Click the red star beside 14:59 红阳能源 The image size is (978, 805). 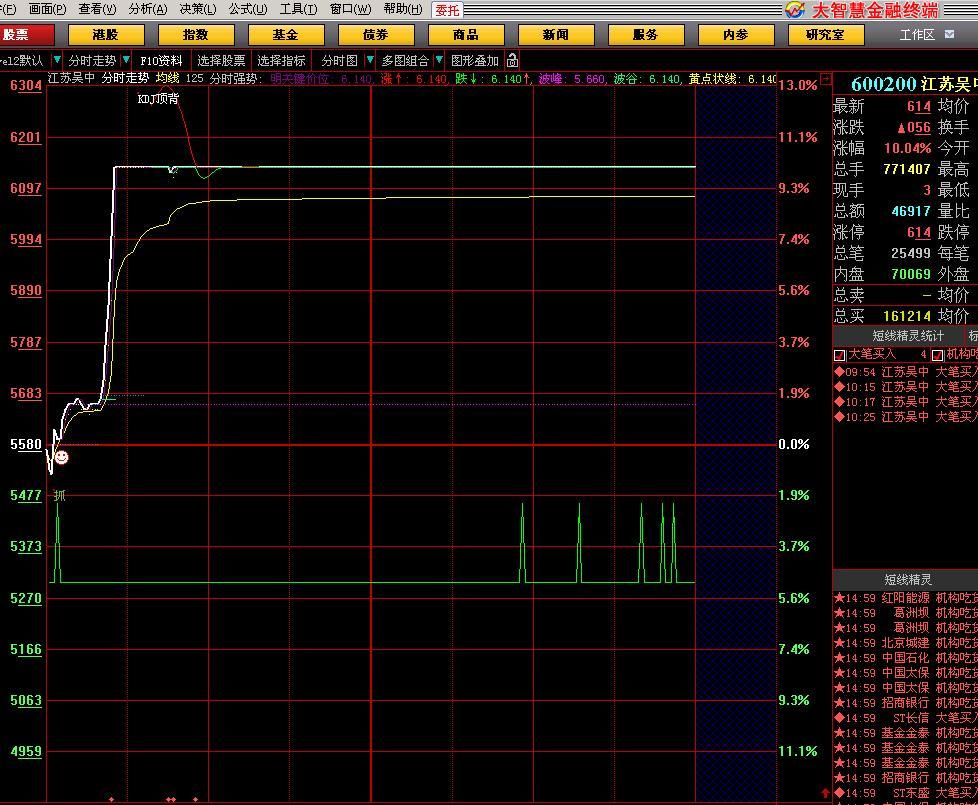pyautogui.click(x=839, y=597)
